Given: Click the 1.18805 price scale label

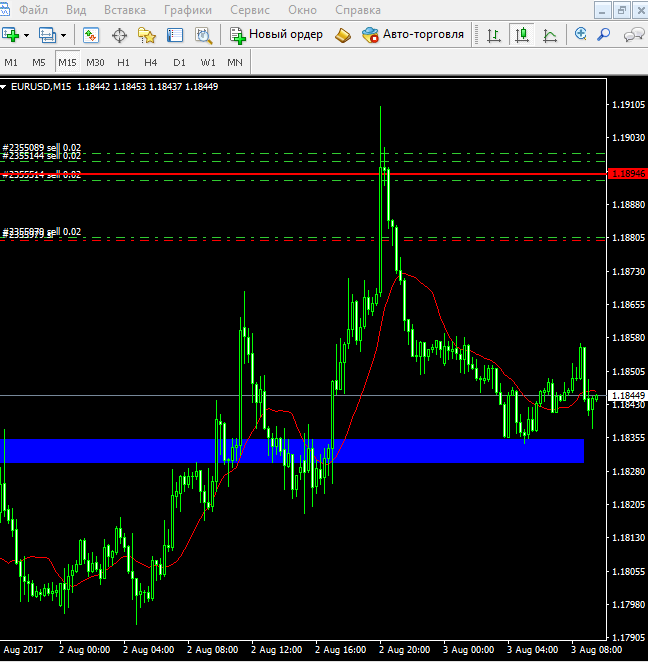Looking at the screenshot, I should (629, 238).
